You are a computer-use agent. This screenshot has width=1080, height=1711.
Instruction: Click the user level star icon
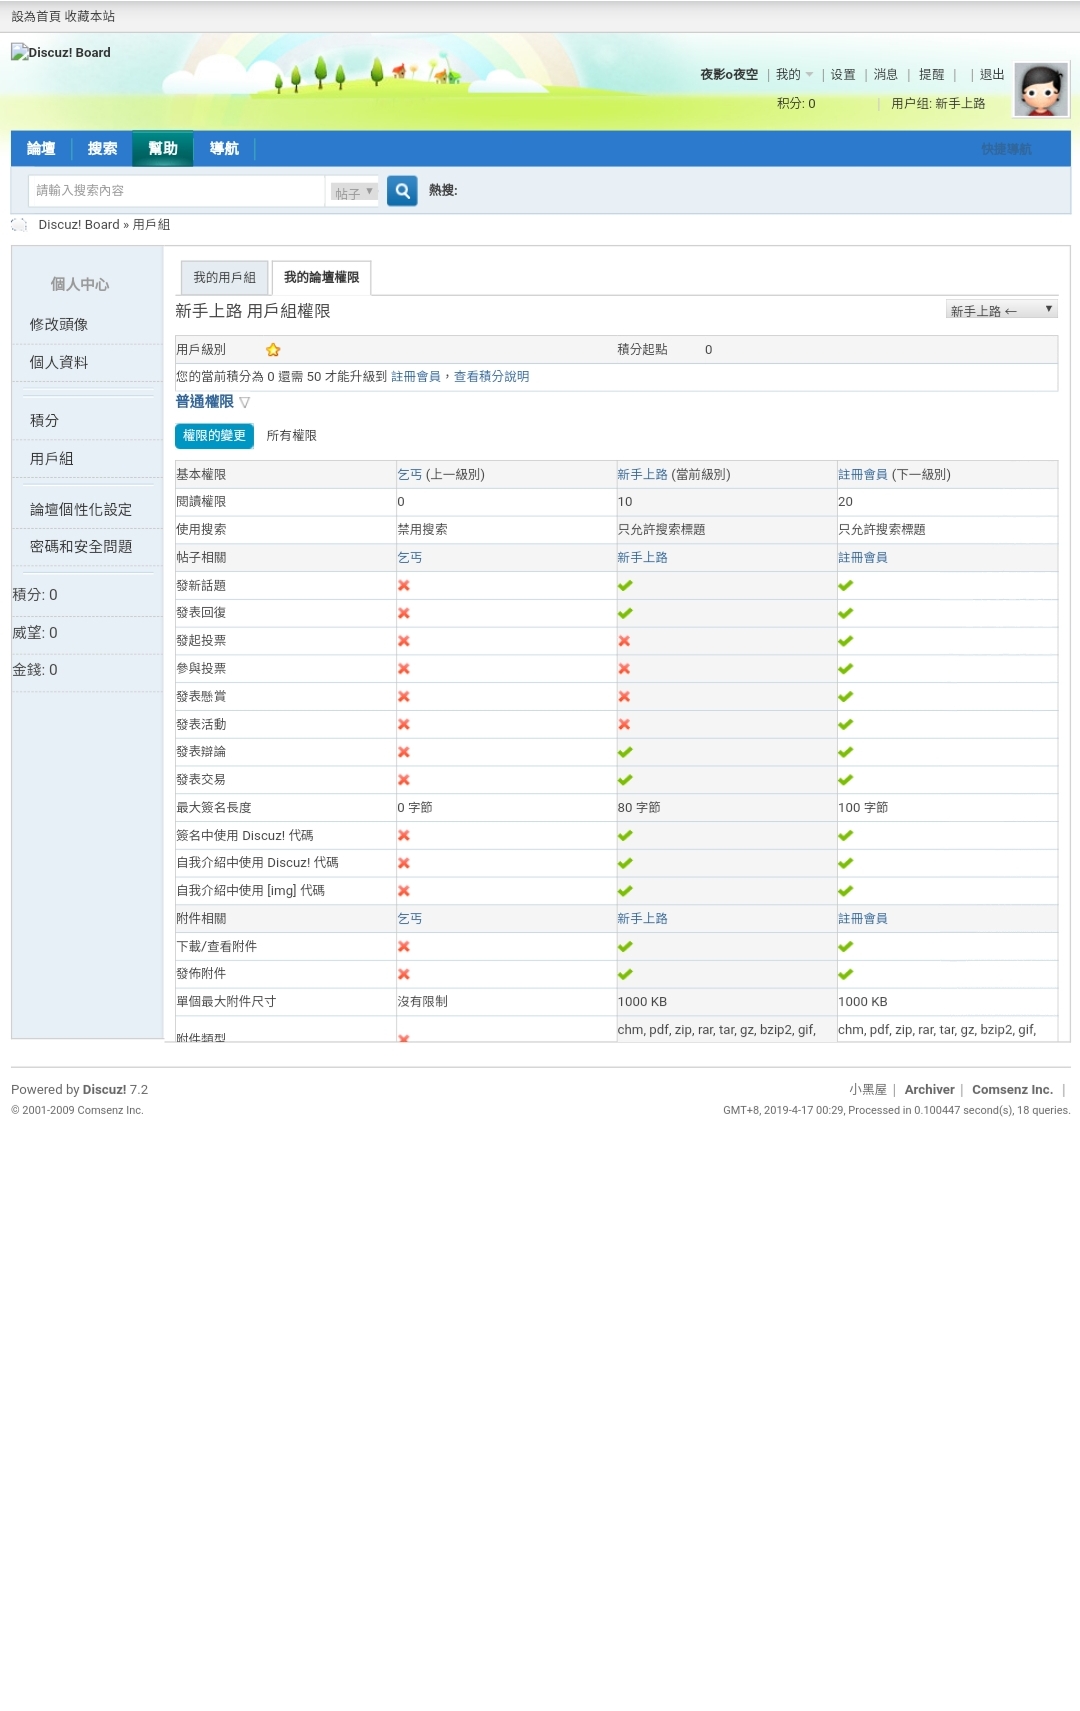[x=273, y=350]
